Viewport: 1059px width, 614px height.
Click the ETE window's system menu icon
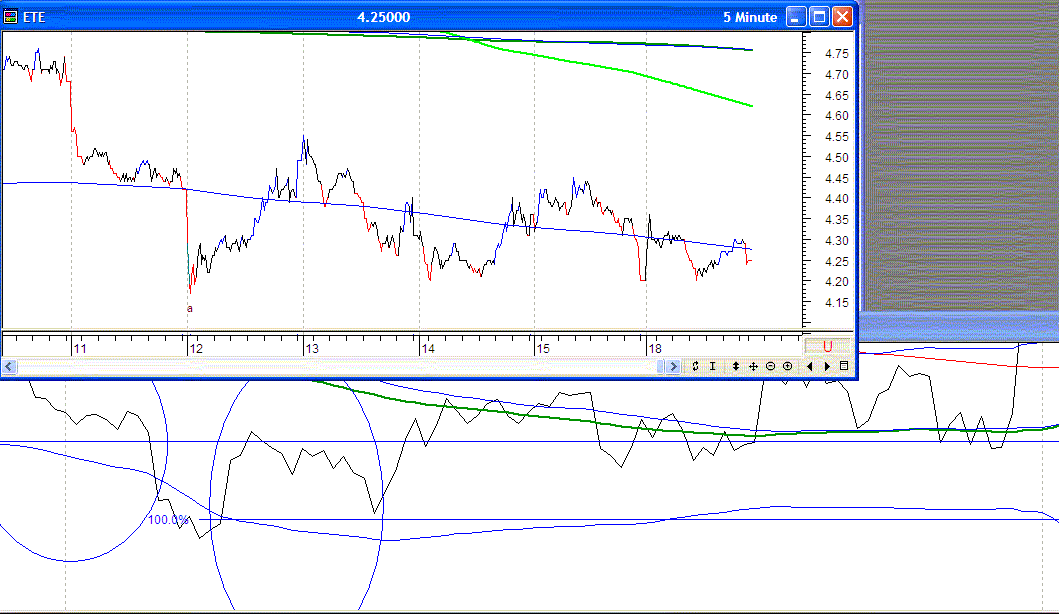(10, 17)
